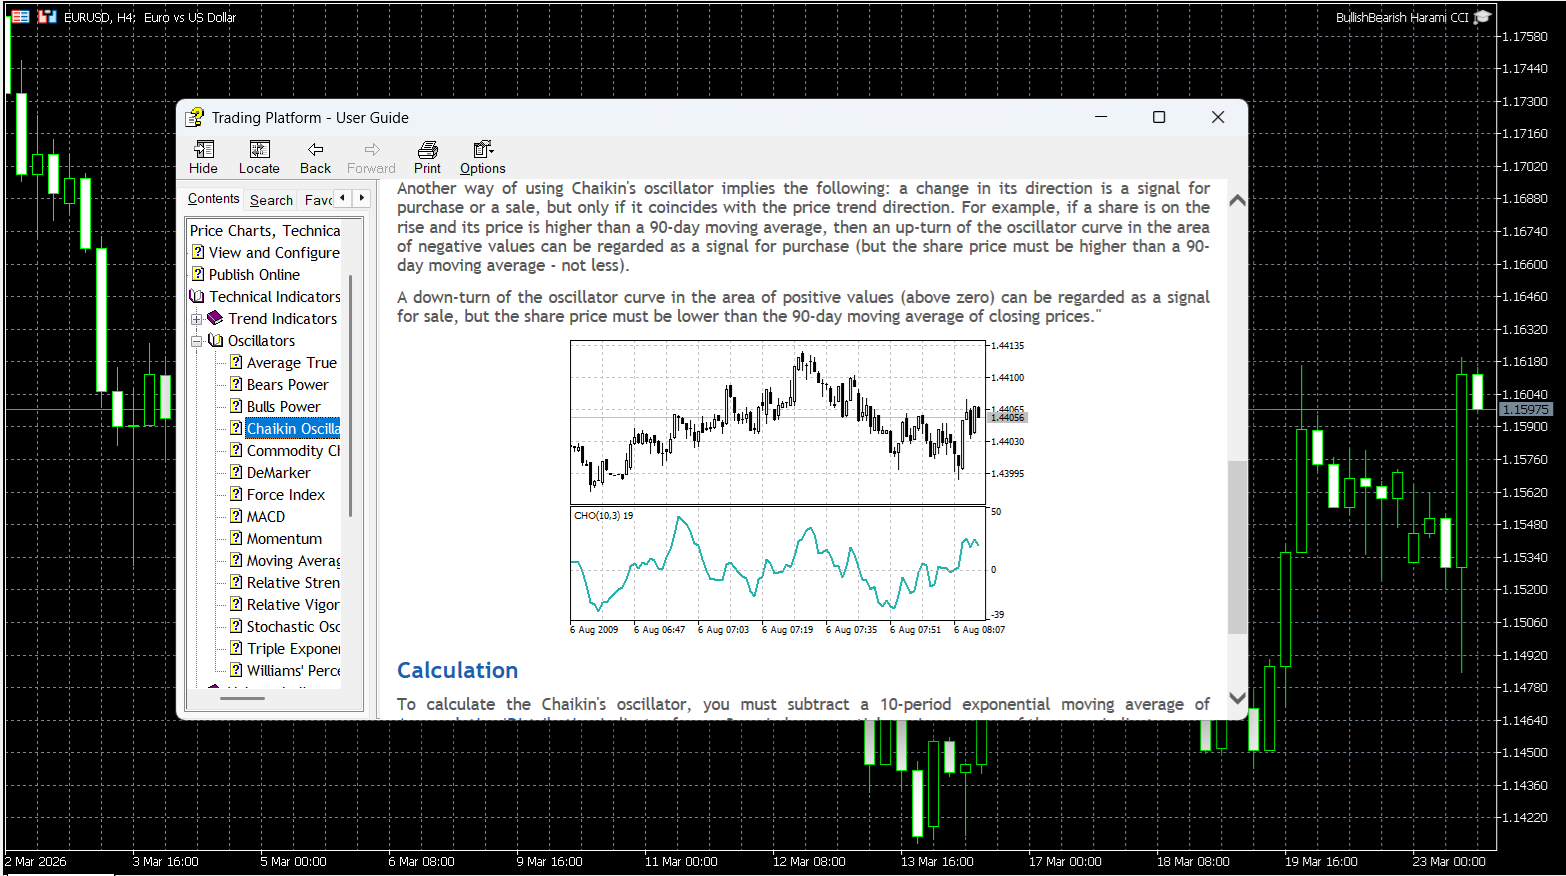
Task: Click the Forward navigation icon
Action: point(371,157)
